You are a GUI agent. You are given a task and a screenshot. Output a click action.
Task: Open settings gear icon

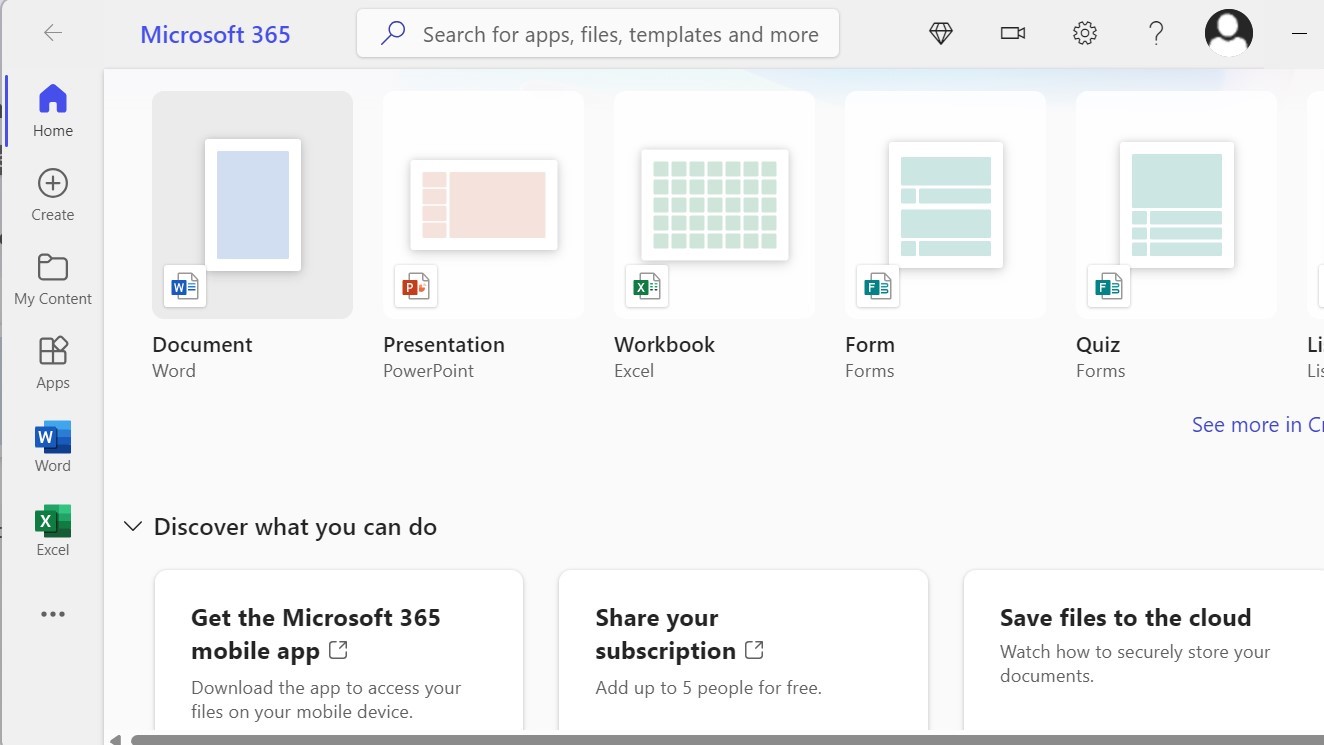click(1085, 33)
